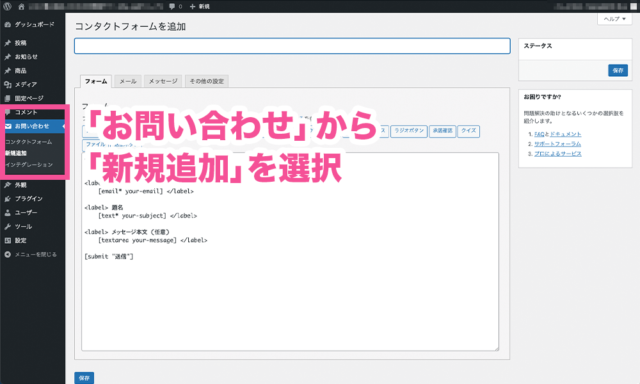Screen dimensions: 640x384
Task: Open ダッシュボード via its gauge icon
Action: (x=7, y=24)
